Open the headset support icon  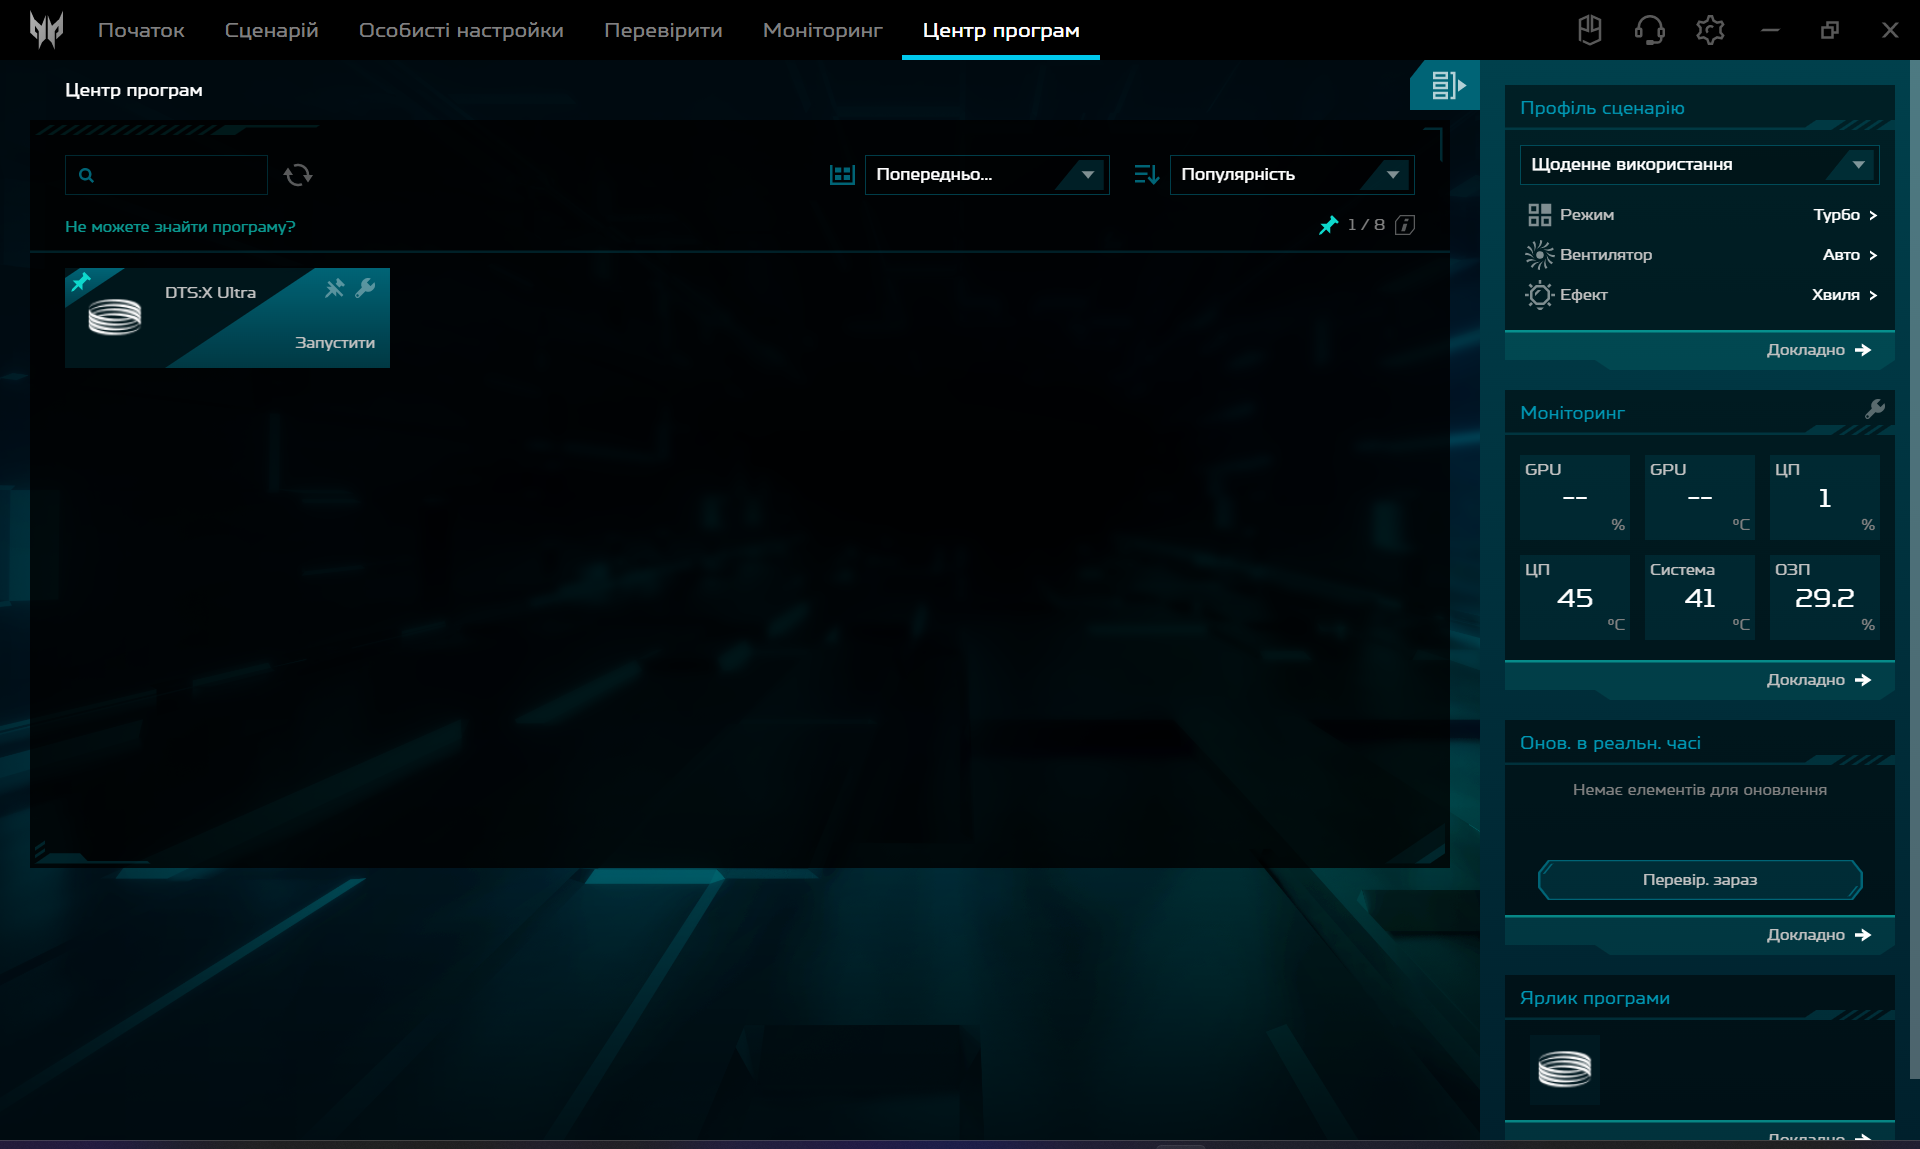pos(1649,30)
